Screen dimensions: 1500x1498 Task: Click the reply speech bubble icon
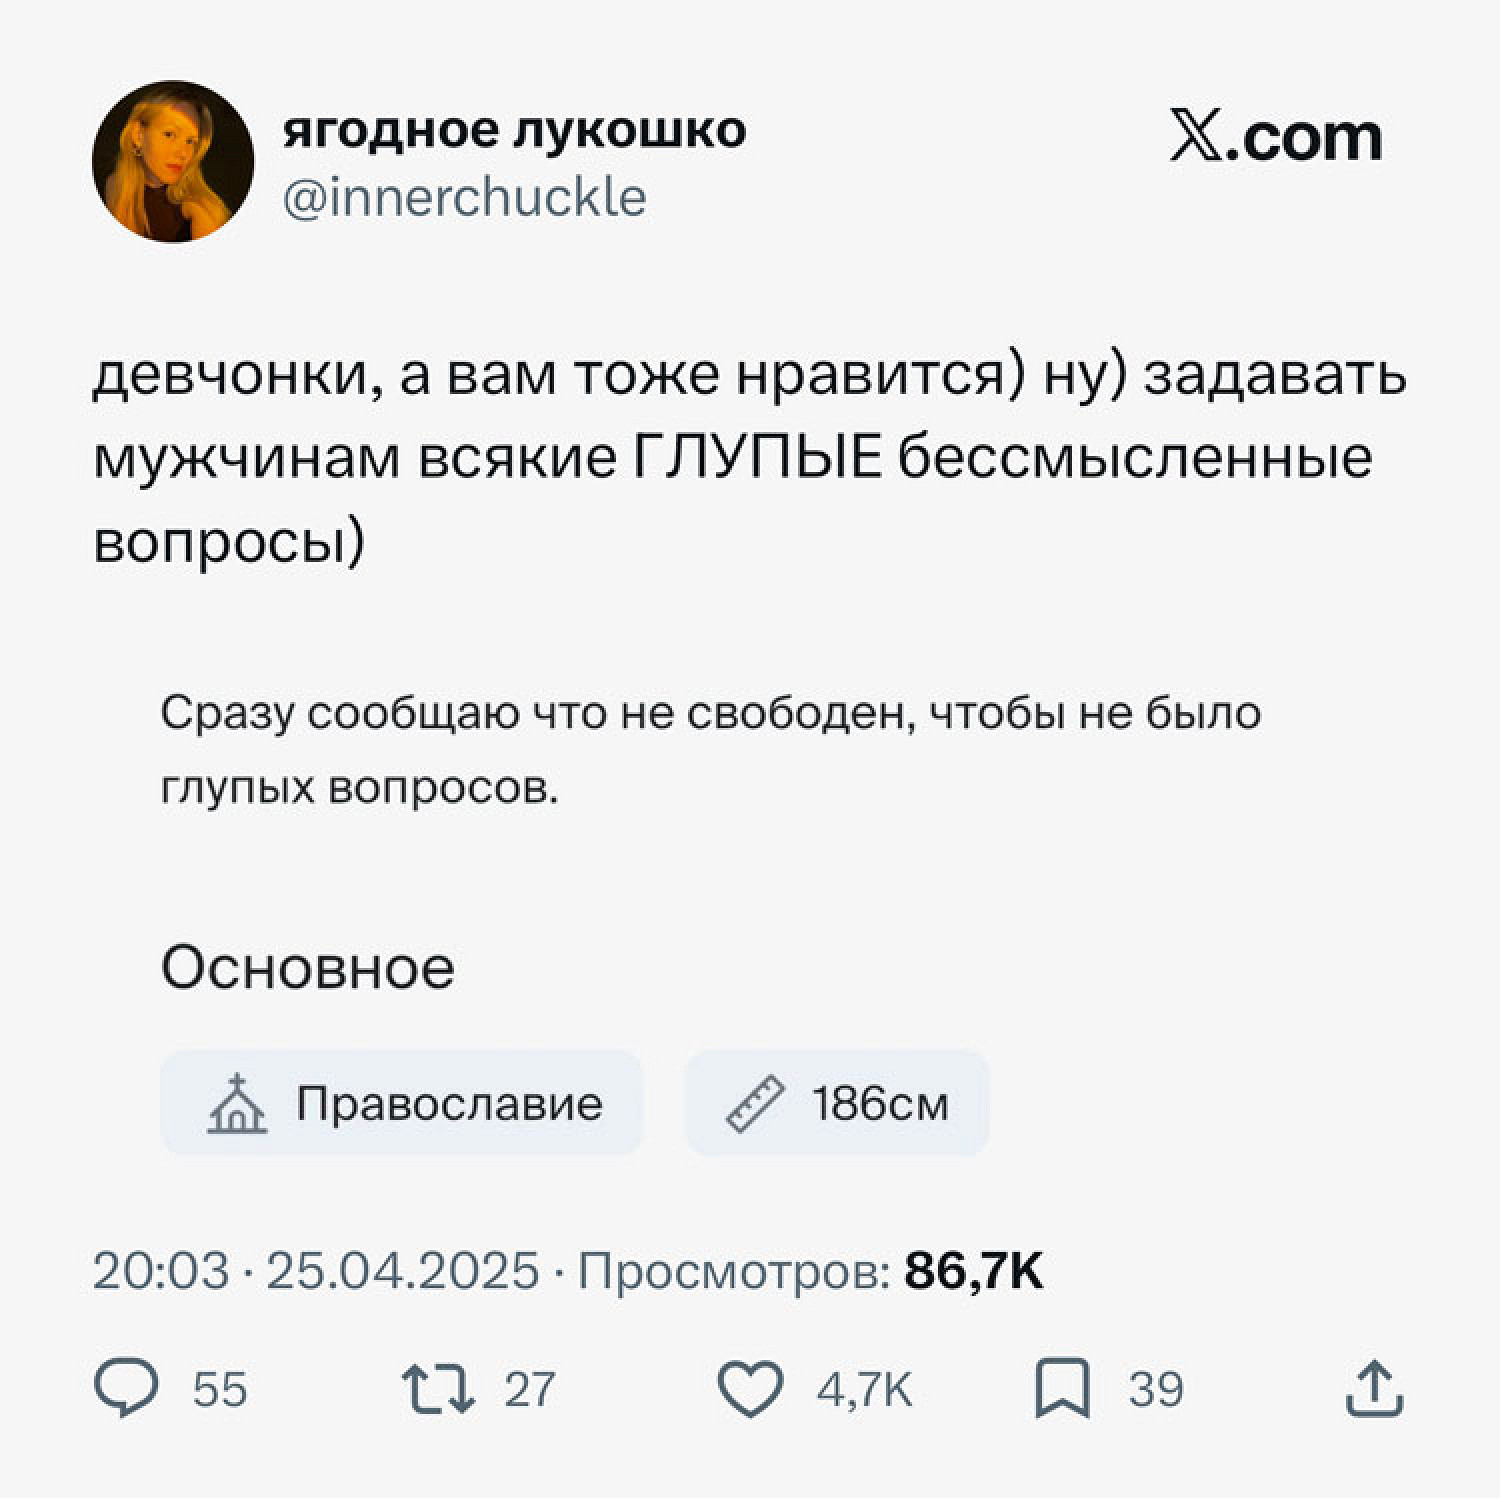126,1388
